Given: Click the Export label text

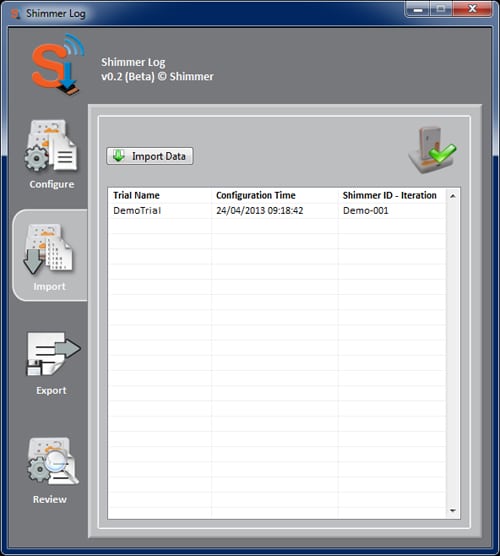Looking at the screenshot, I should (x=51, y=390).
